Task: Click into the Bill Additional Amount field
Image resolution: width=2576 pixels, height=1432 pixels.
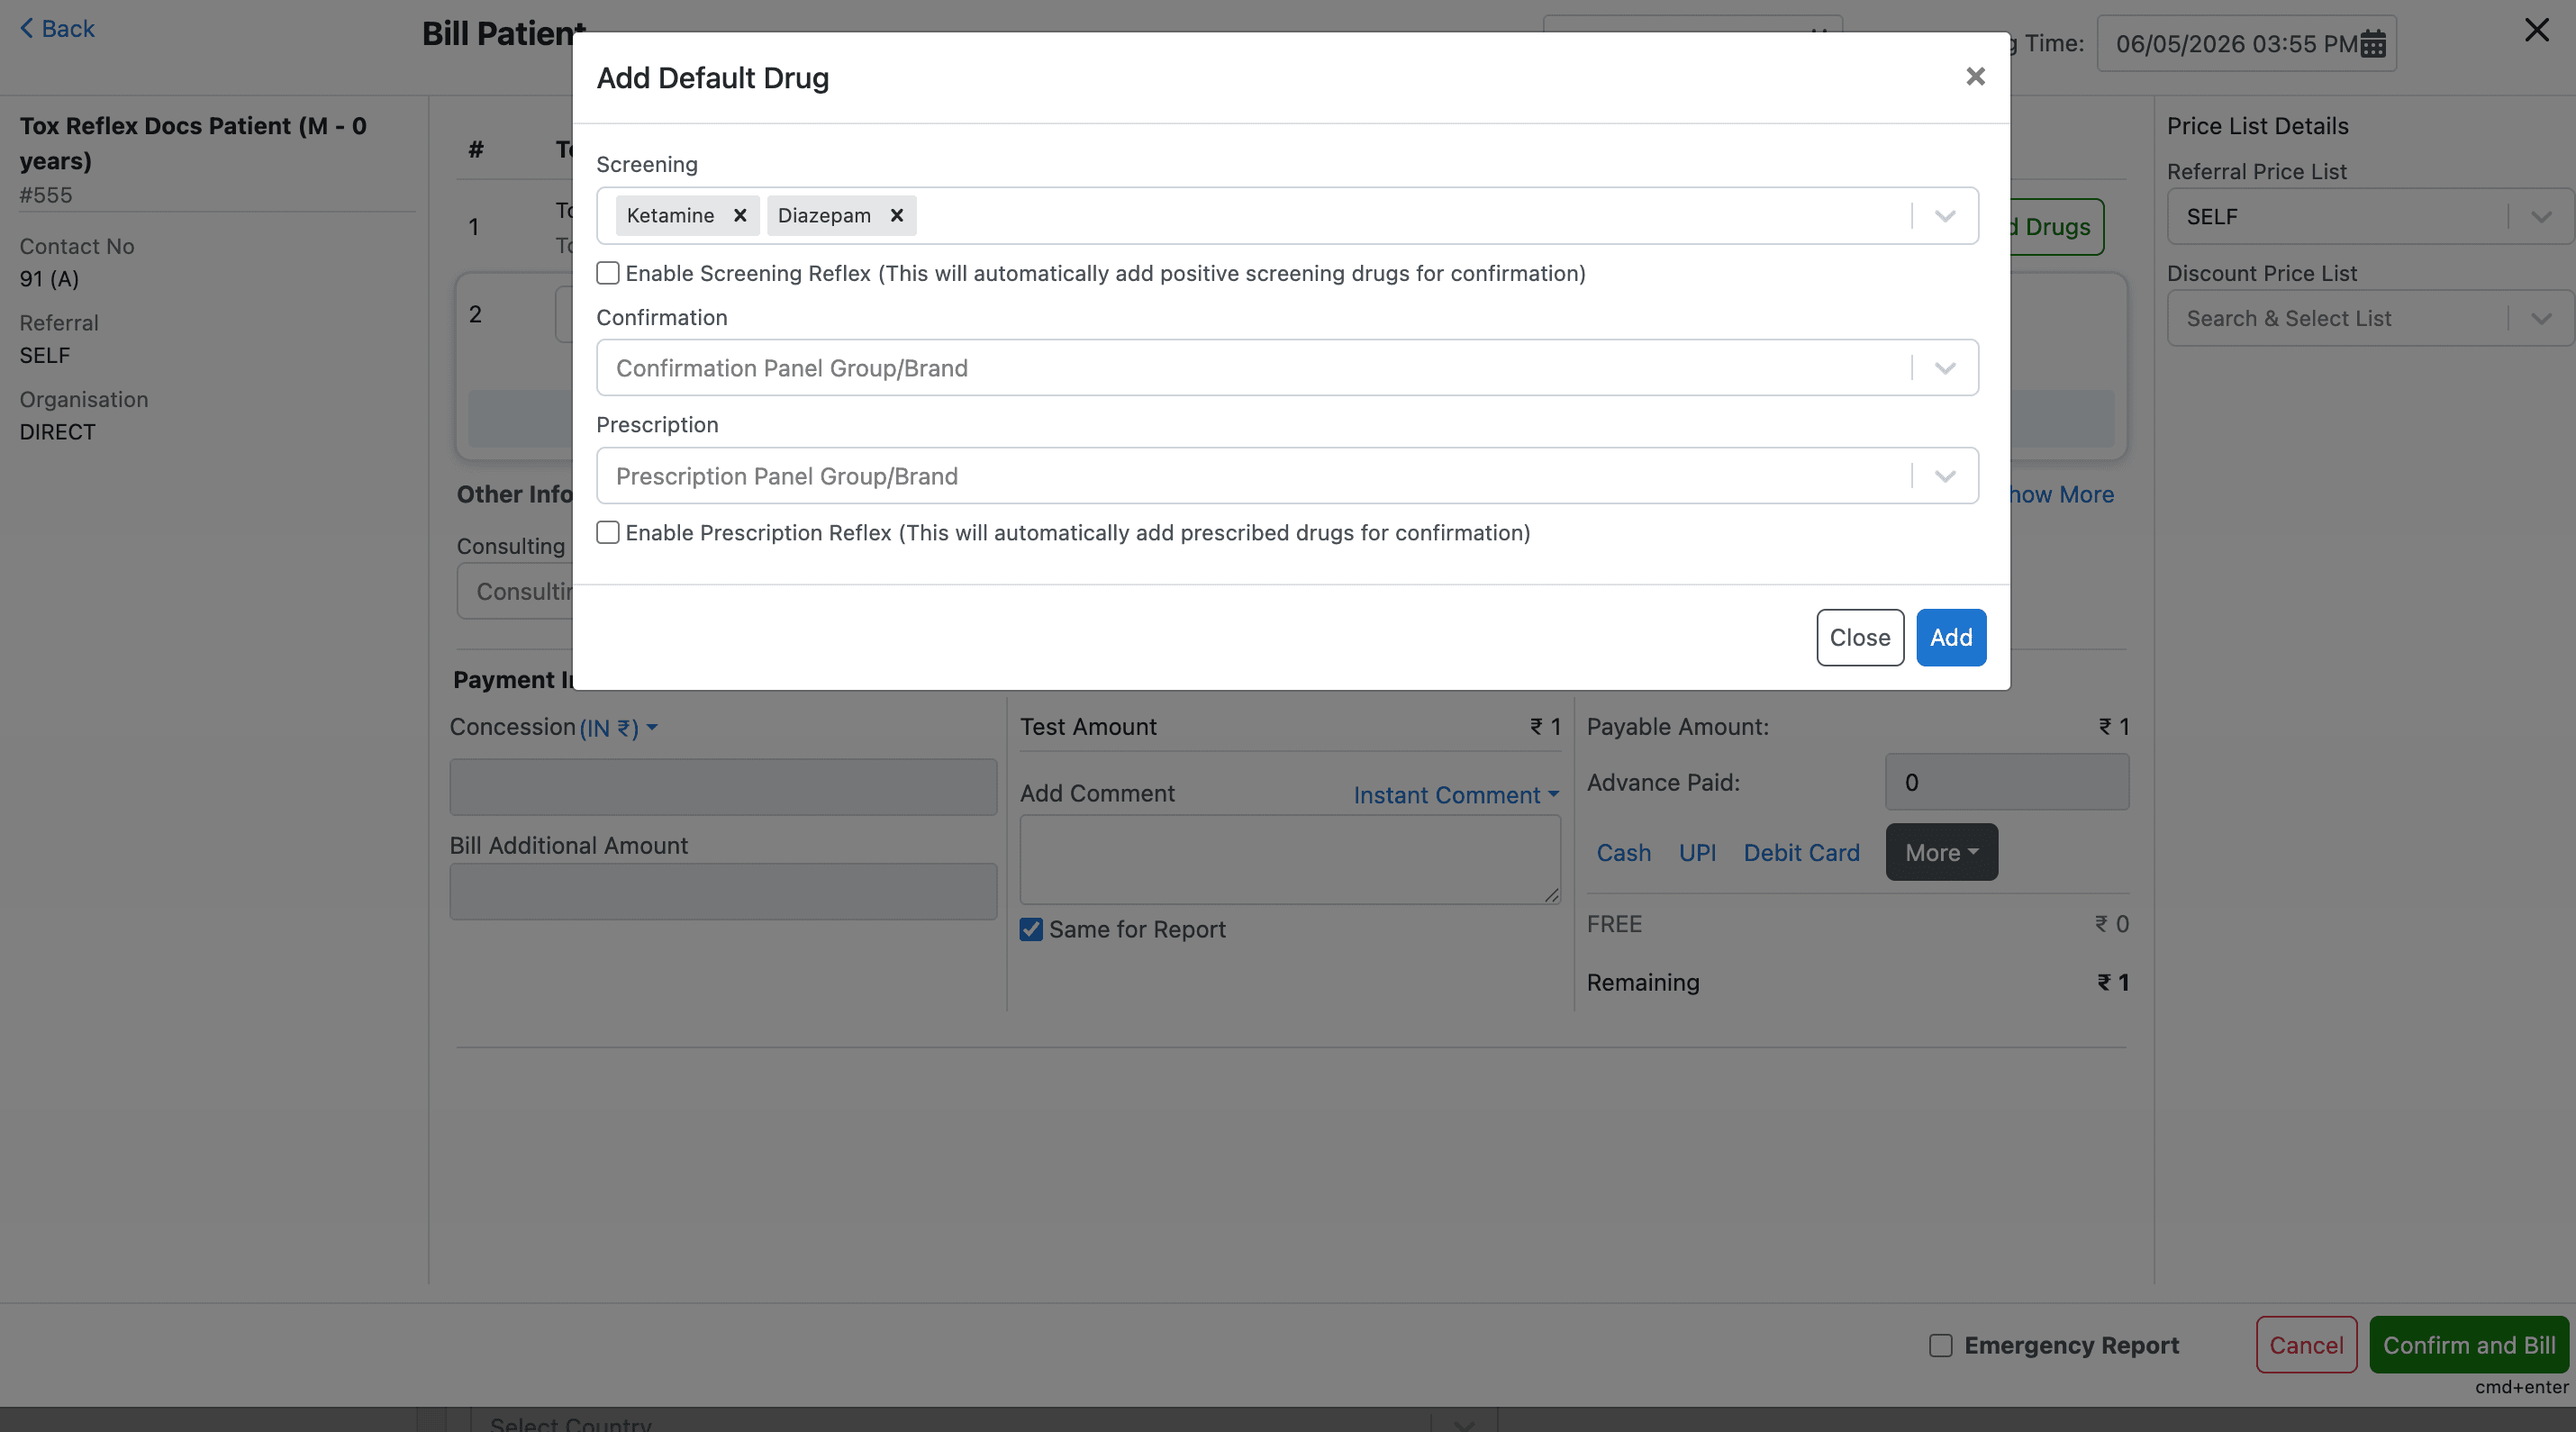Action: (x=723, y=891)
